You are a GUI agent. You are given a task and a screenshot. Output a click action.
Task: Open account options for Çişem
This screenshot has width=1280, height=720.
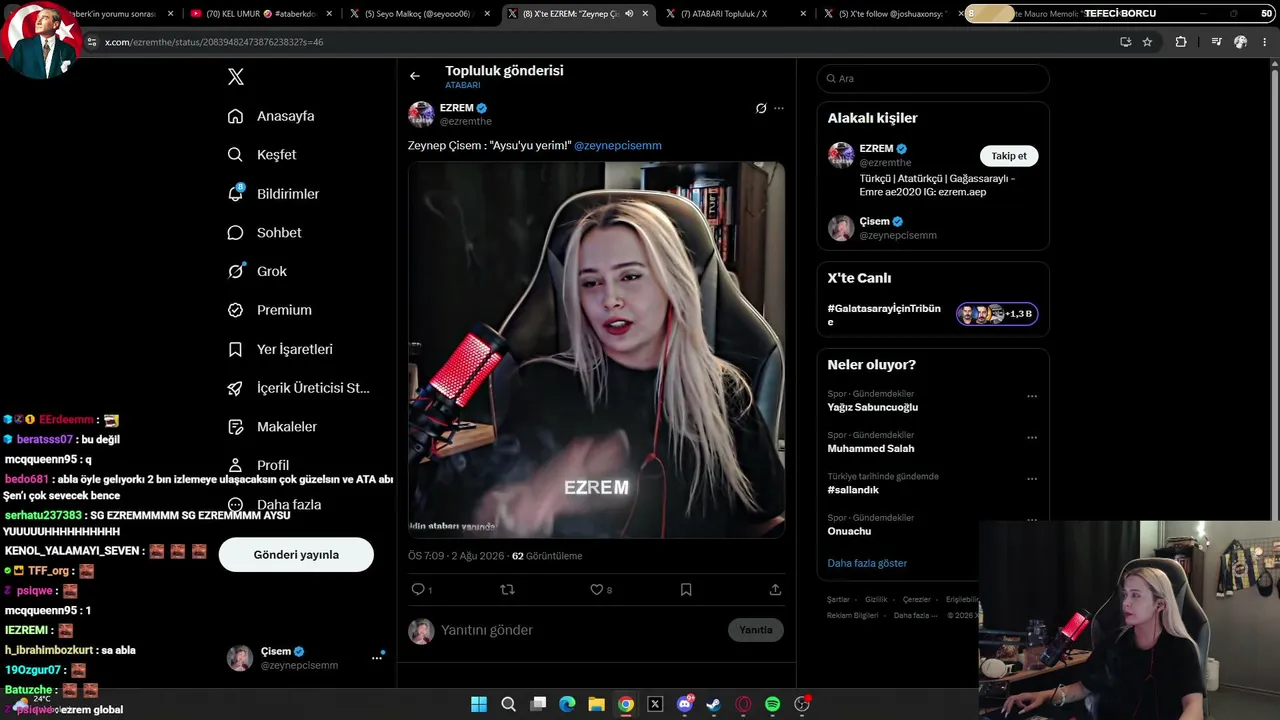pos(377,658)
